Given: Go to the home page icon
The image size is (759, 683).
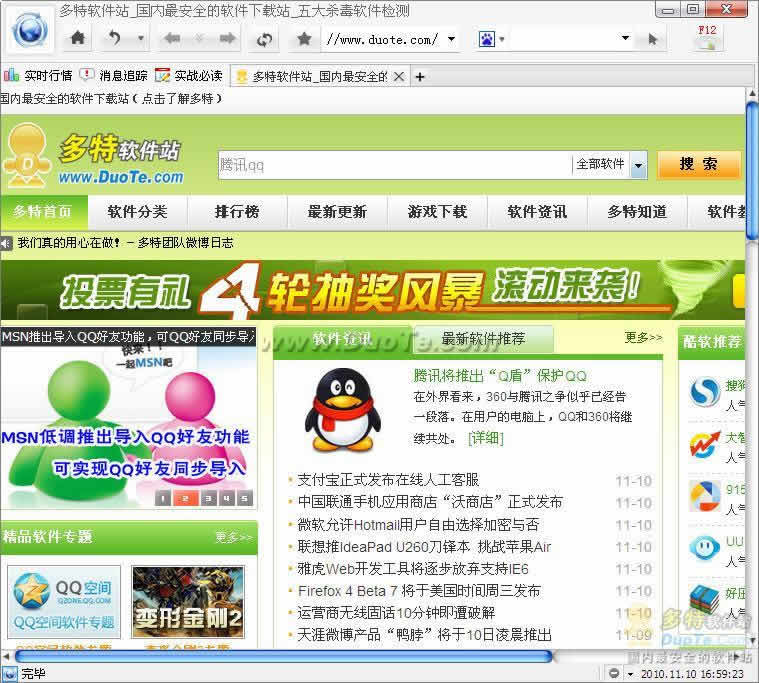Looking at the screenshot, I should pyautogui.click(x=77, y=38).
